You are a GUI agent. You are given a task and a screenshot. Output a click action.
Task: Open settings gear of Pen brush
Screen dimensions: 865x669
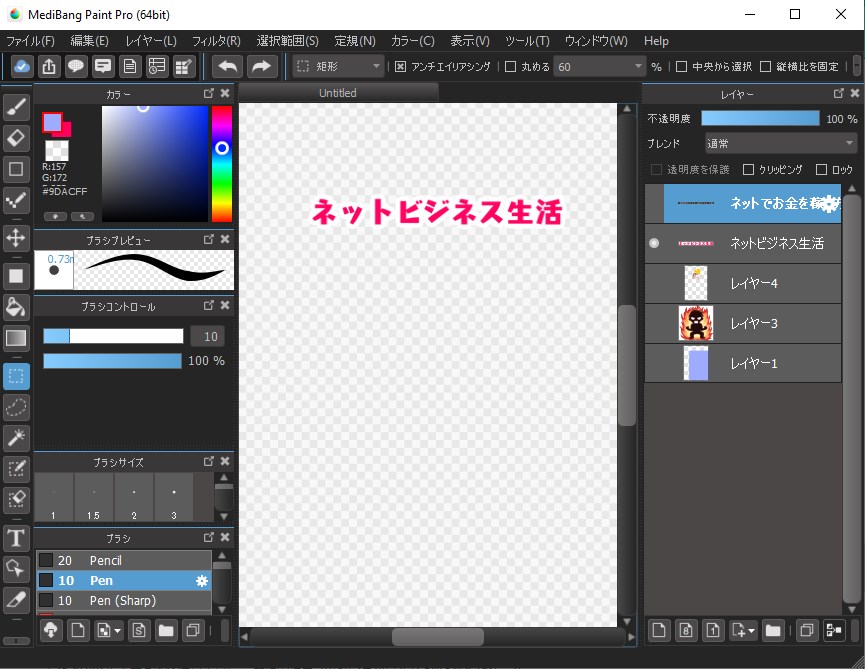(x=202, y=581)
